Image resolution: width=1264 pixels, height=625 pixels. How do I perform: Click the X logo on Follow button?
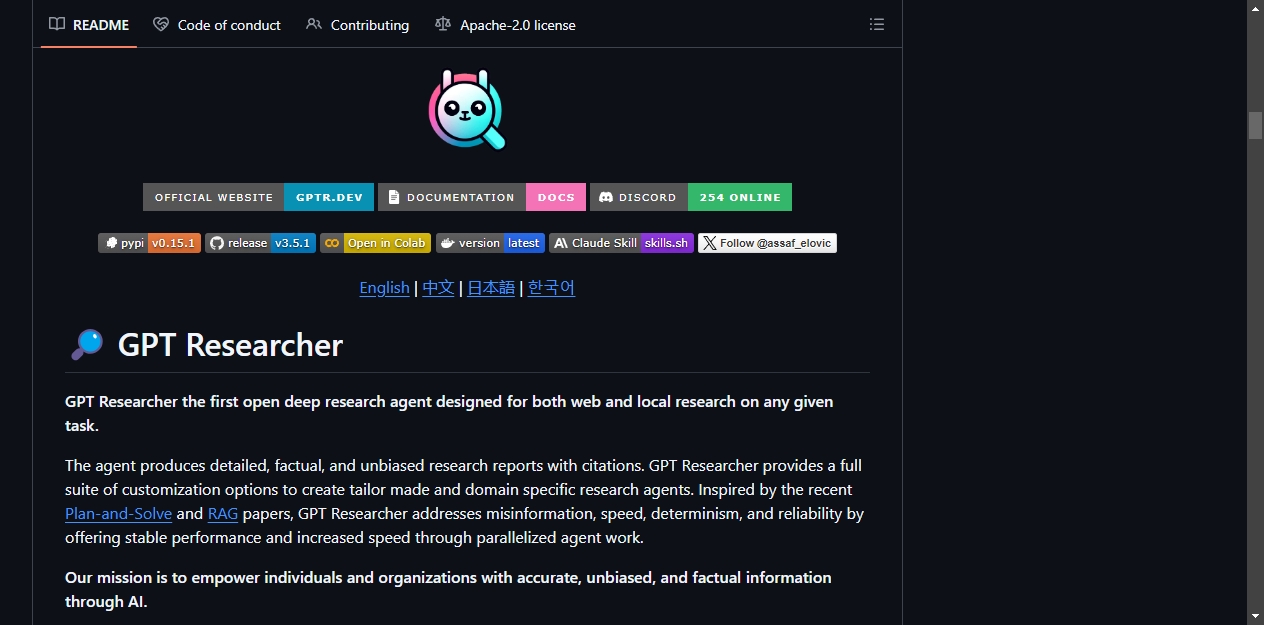(x=709, y=243)
